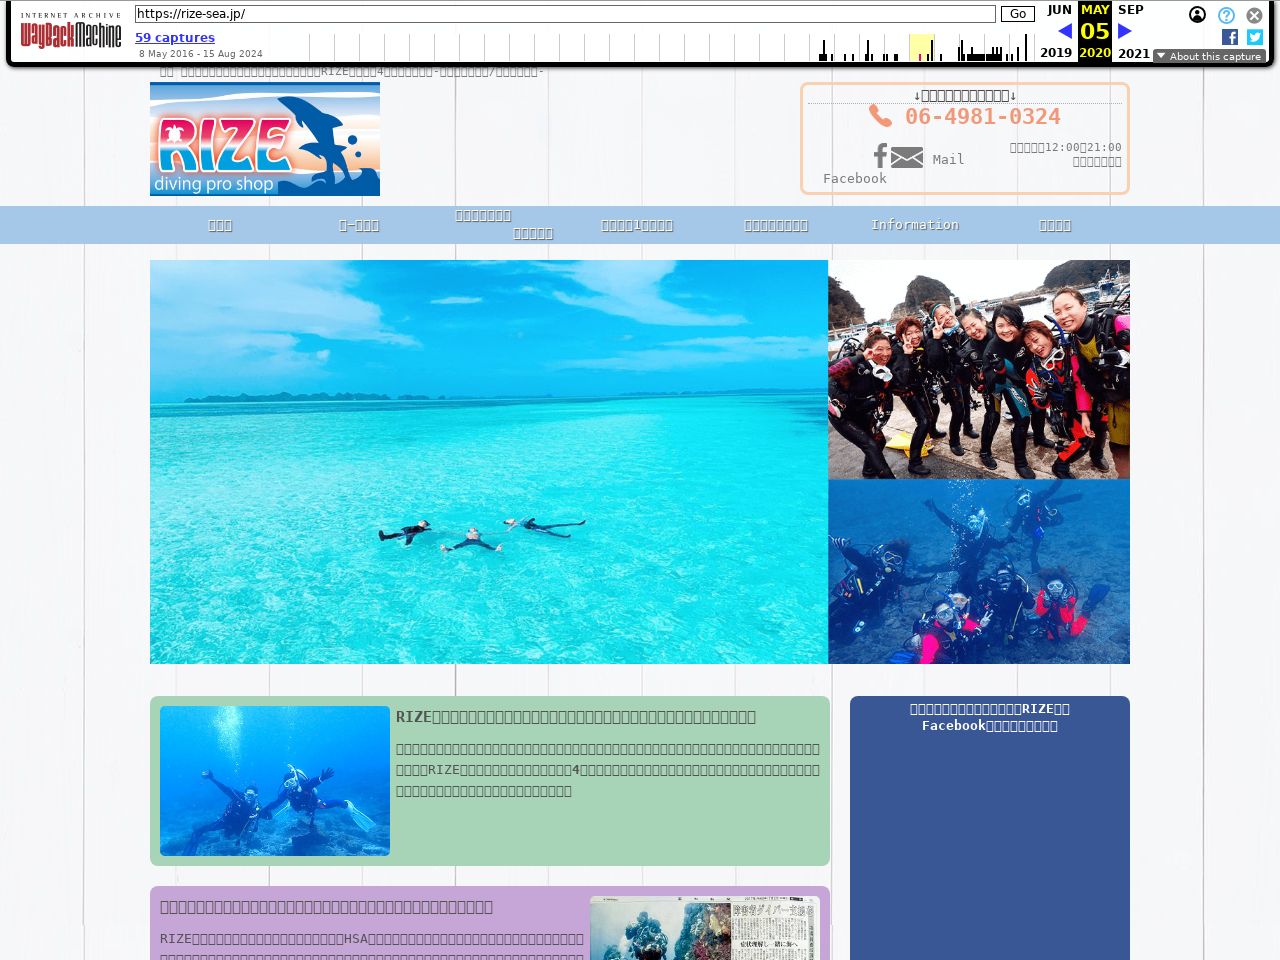The image size is (1280, 960).
Task: Open the grey Facebook f icon
Action: click(880, 156)
